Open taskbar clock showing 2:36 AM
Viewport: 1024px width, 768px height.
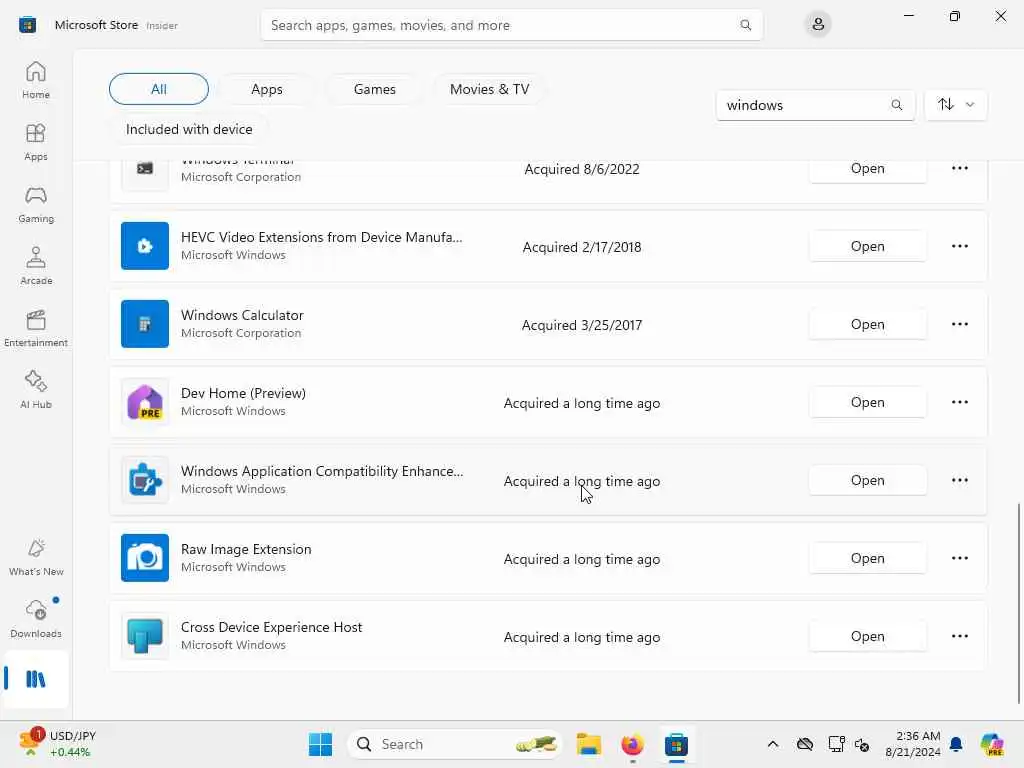click(913, 744)
